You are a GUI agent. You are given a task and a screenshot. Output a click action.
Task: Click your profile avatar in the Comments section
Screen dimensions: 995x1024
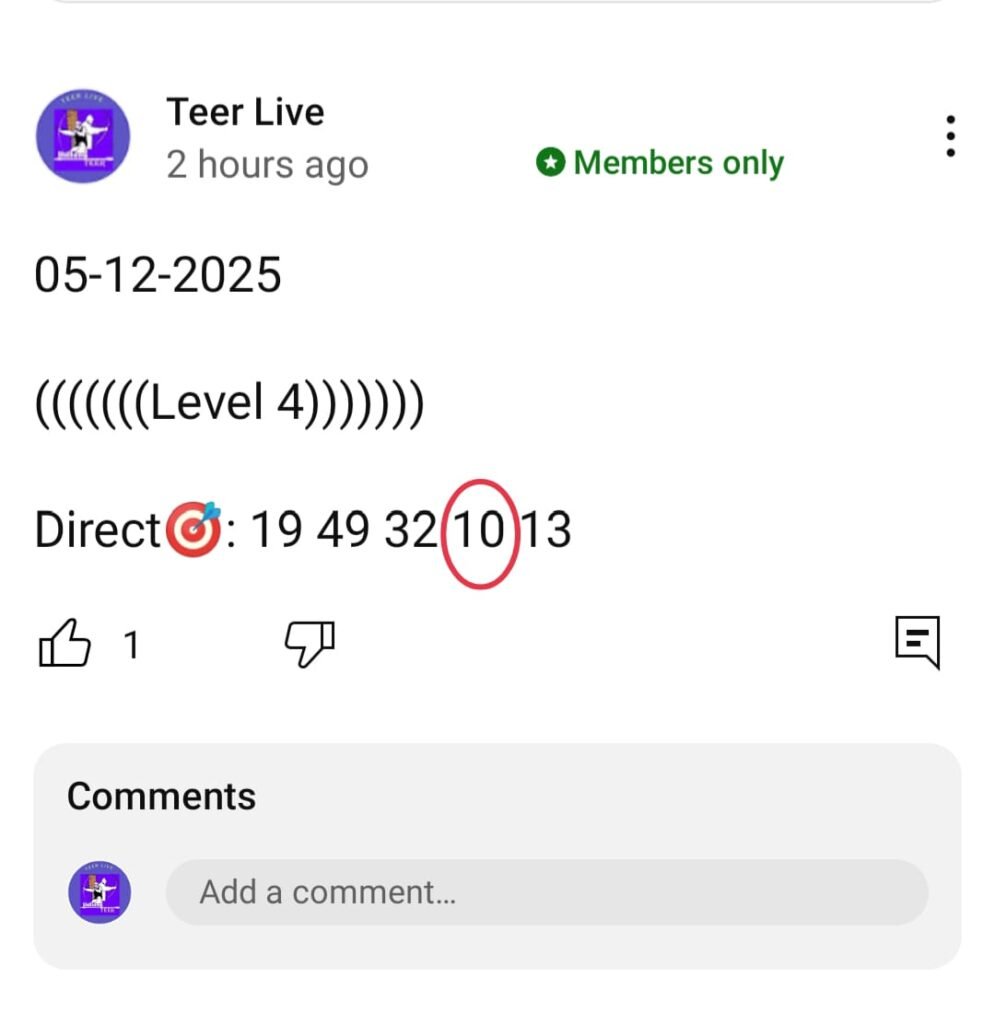click(x=100, y=891)
